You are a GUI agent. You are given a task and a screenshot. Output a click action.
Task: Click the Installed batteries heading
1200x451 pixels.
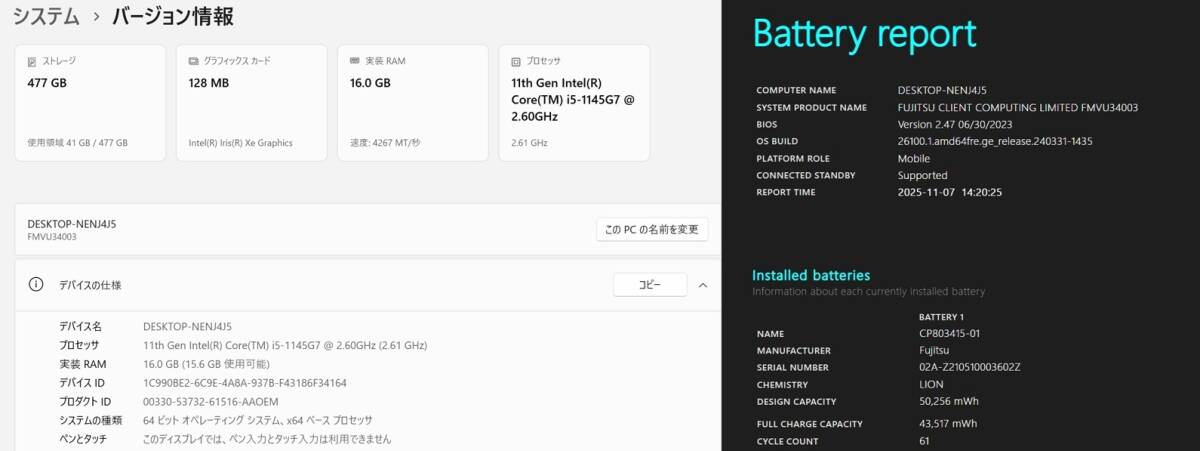point(811,275)
